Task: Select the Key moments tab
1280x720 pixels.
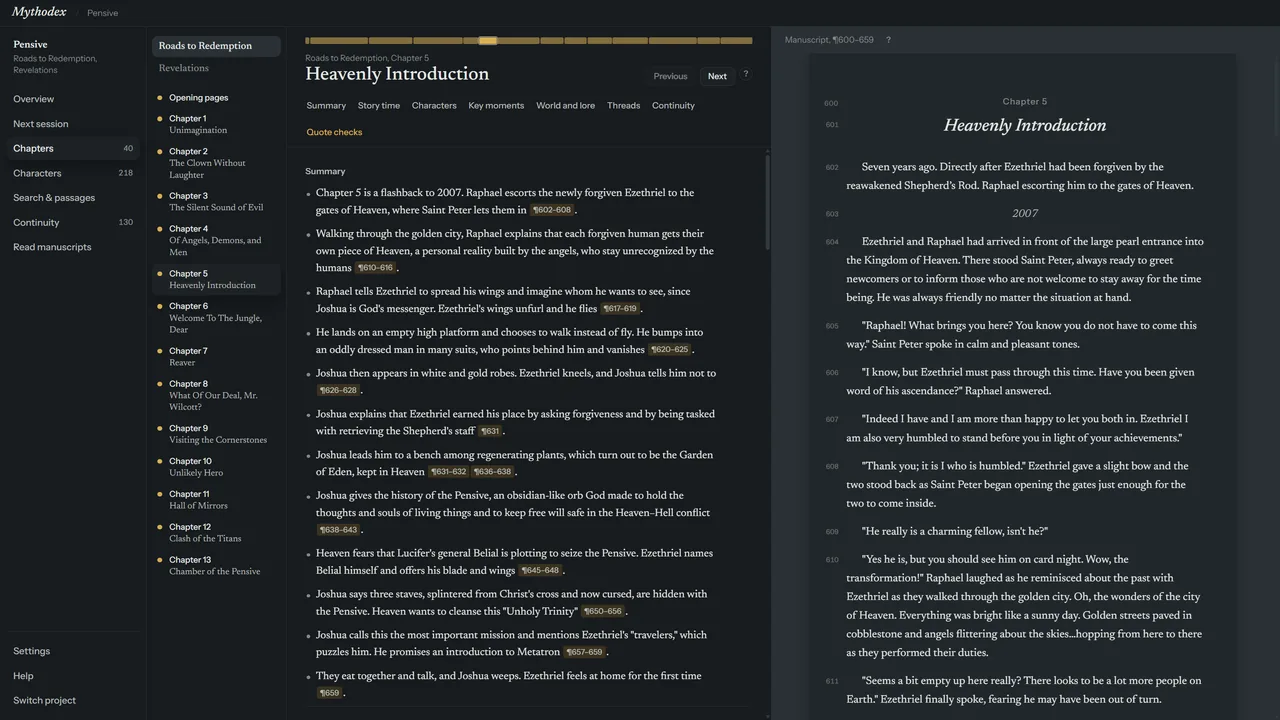Action: [496, 105]
